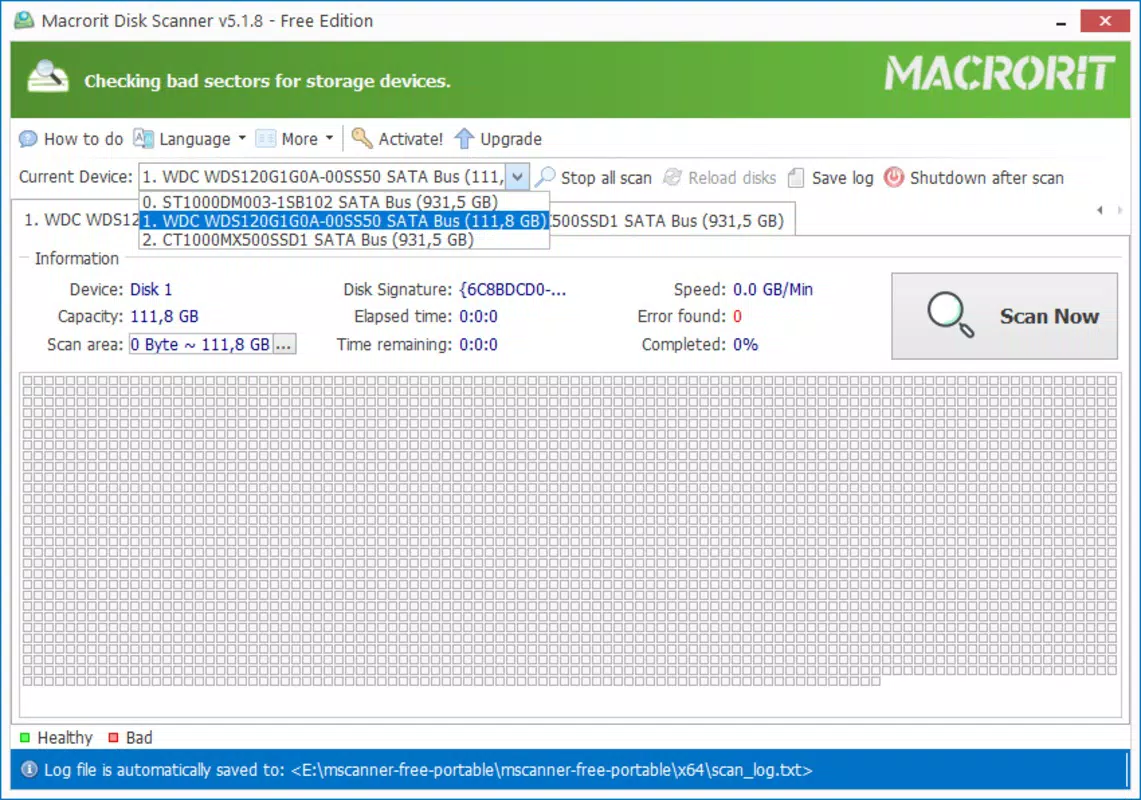This screenshot has width=1141, height=800.
Task: Click the Elapsed time 0:0:0 value
Action: (x=478, y=317)
